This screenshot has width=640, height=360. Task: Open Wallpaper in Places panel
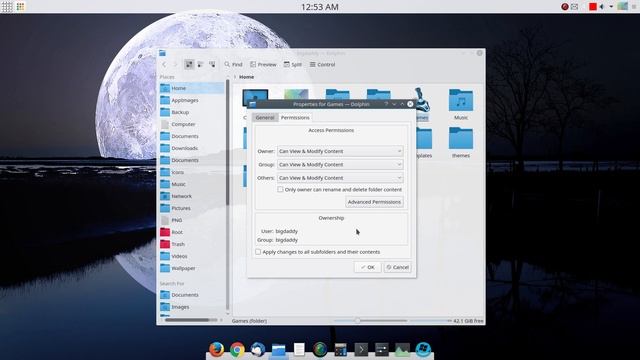(x=192, y=268)
